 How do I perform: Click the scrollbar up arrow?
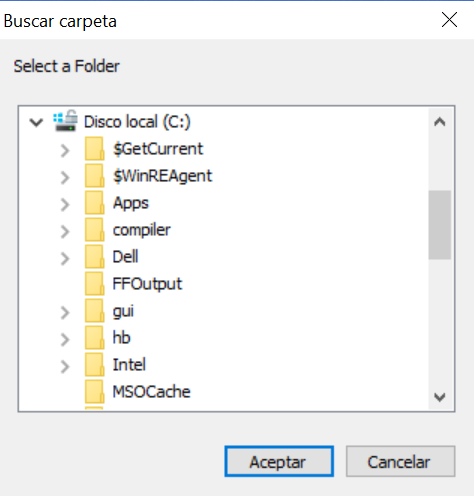440,122
